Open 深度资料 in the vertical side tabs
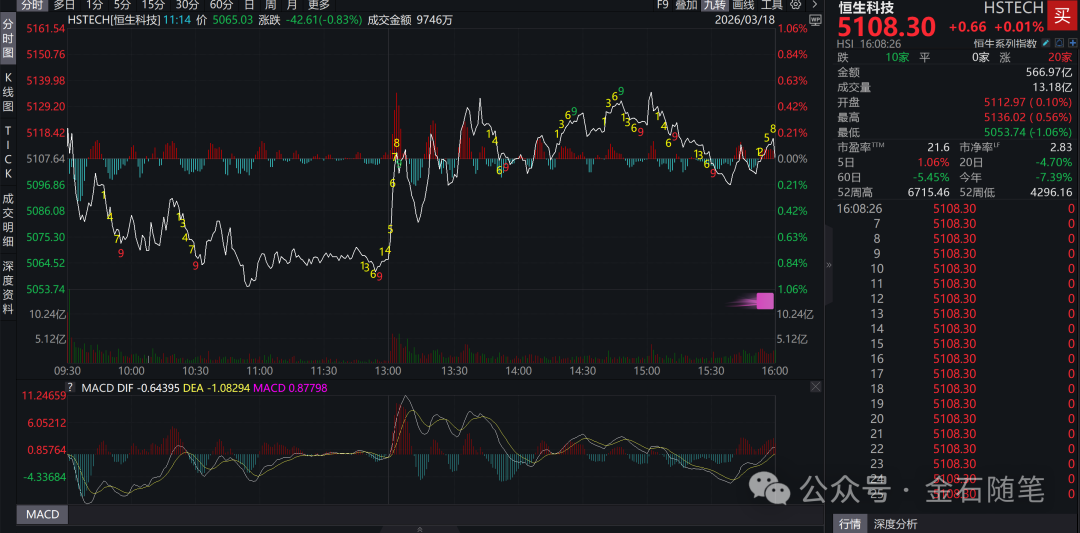The height and width of the screenshot is (533, 1080). pyautogui.click(x=8, y=288)
